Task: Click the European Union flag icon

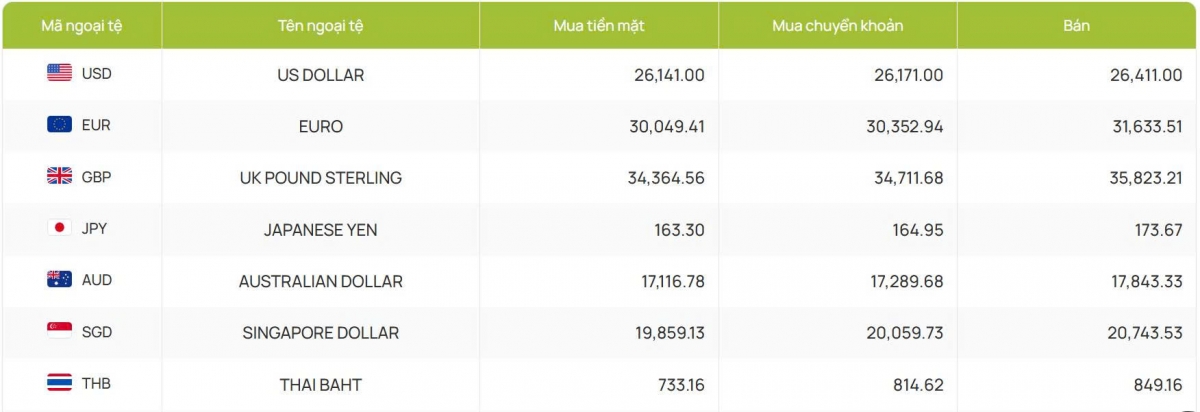Action: point(59,125)
